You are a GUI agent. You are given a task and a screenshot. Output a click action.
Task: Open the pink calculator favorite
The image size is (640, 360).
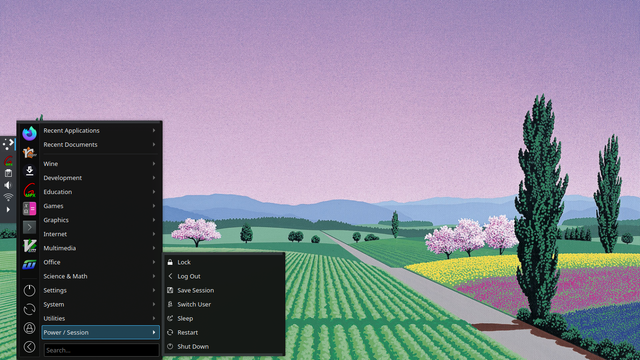click(29, 209)
